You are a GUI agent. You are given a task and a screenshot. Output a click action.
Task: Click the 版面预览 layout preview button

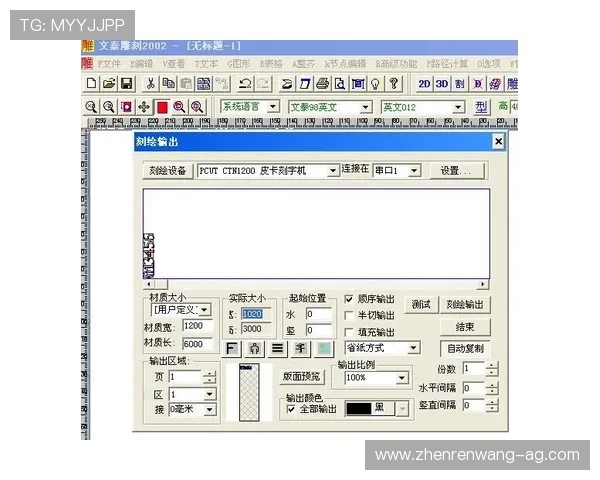click(x=302, y=377)
